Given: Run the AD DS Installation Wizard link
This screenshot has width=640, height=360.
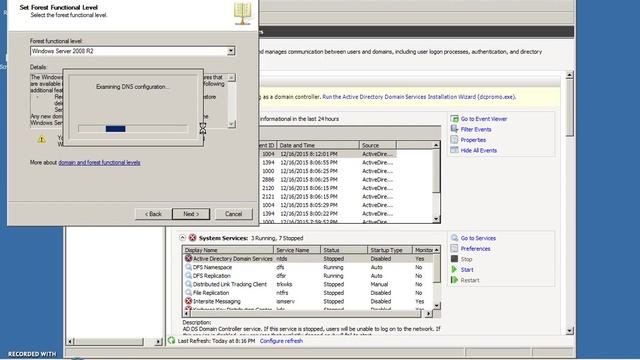Looking at the screenshot, I should point(419,97).
